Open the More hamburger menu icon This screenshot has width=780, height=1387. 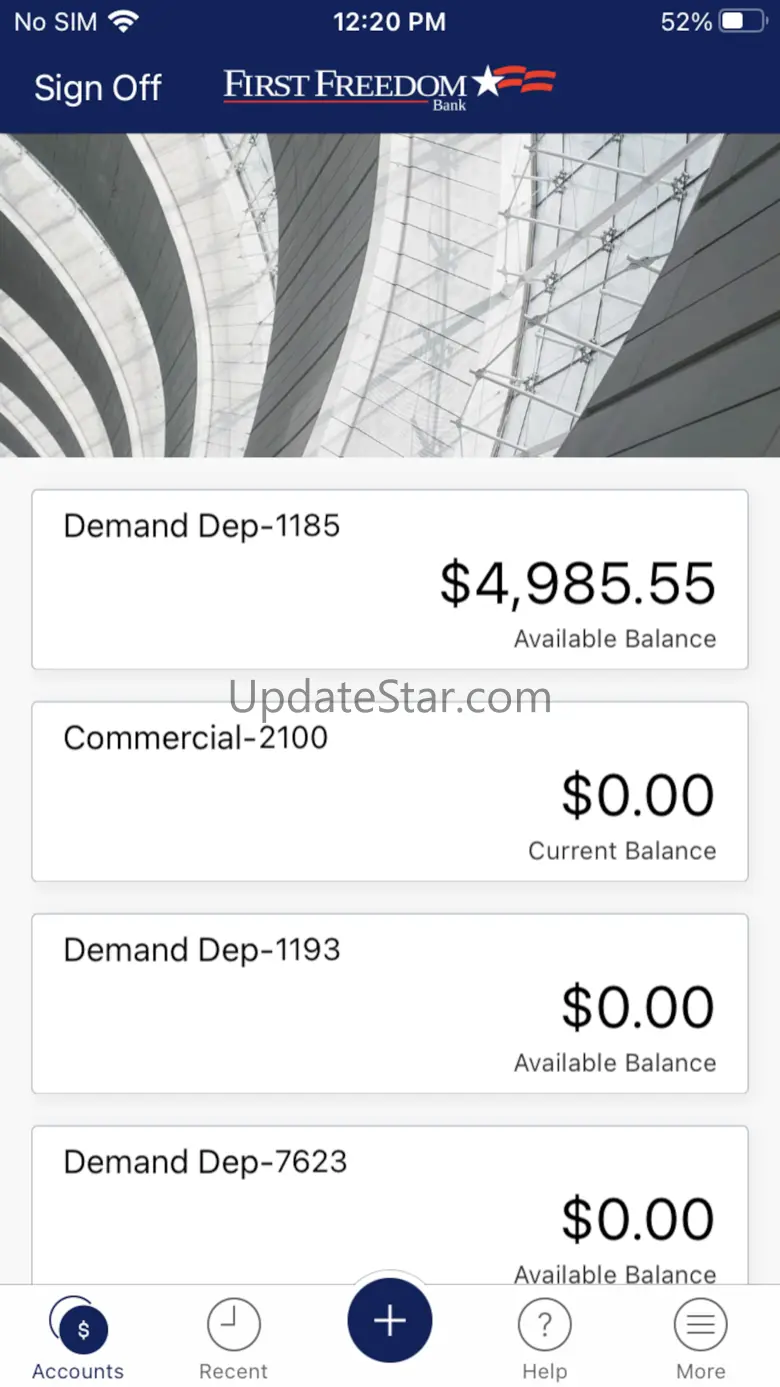[x=700, y=1325]
